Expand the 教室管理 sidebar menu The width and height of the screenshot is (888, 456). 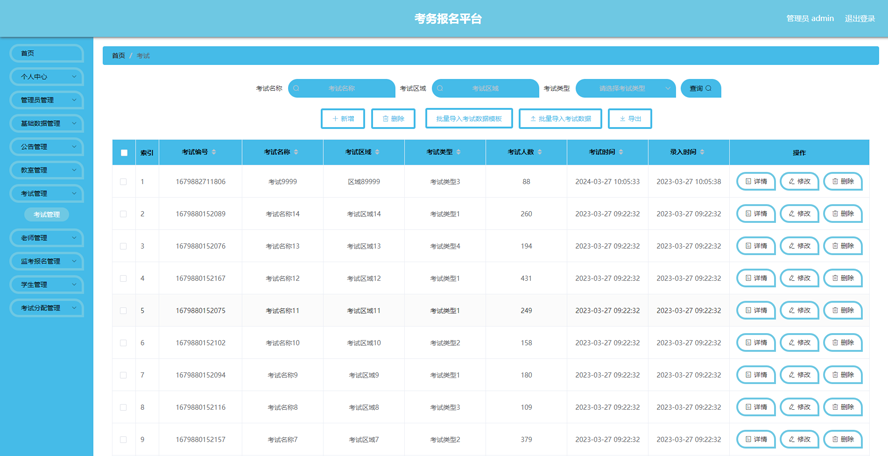pyautogui.click(x=46, y=170)
